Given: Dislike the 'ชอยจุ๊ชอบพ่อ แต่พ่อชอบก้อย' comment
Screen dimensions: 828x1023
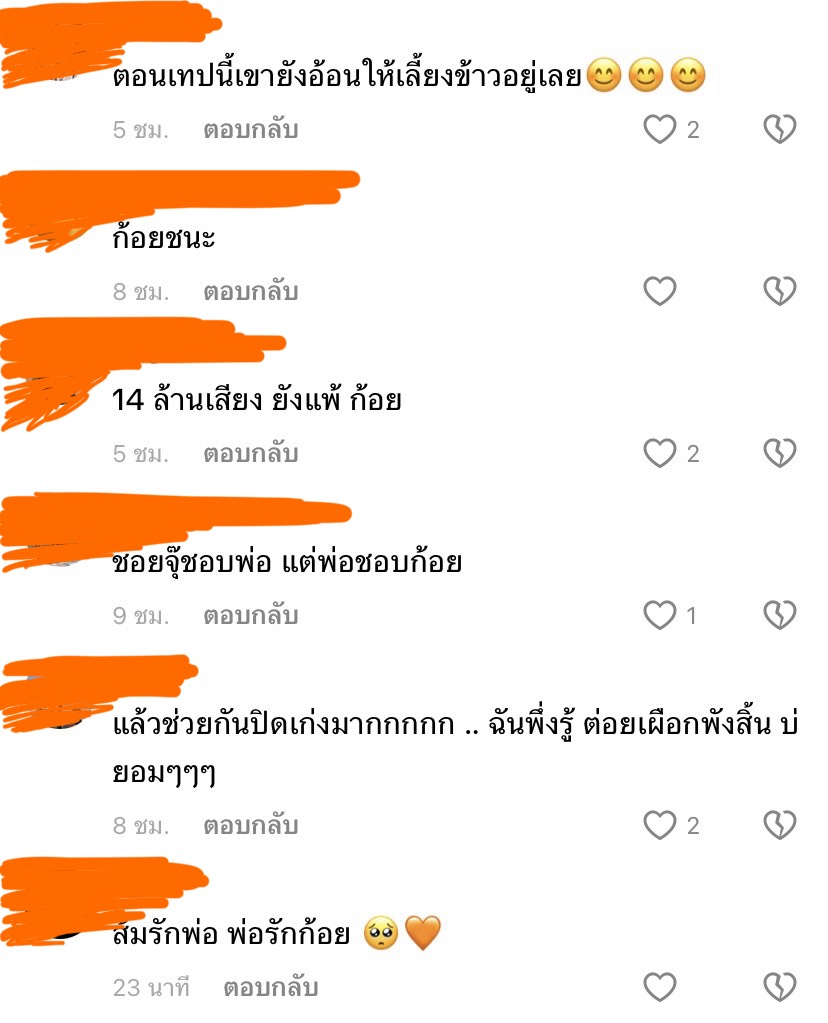Looking at the screenshot, I should [780, 615].
